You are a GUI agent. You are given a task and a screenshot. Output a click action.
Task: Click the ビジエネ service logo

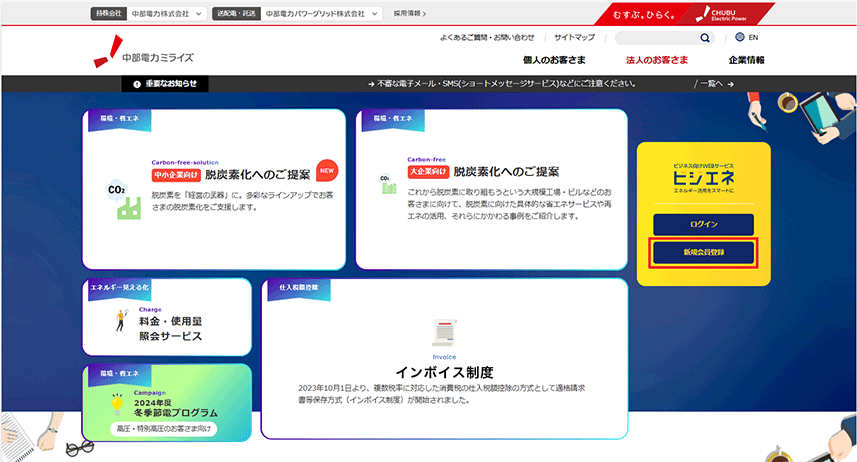703,178
